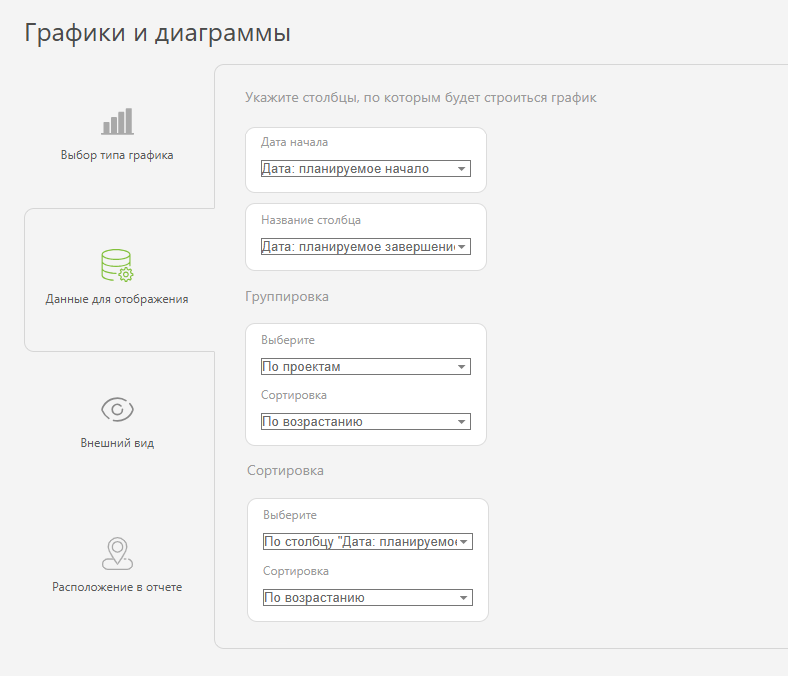This screenshot has width=788, height=676.
Task: Click the map pin location icon
Action: coord(117,553)
